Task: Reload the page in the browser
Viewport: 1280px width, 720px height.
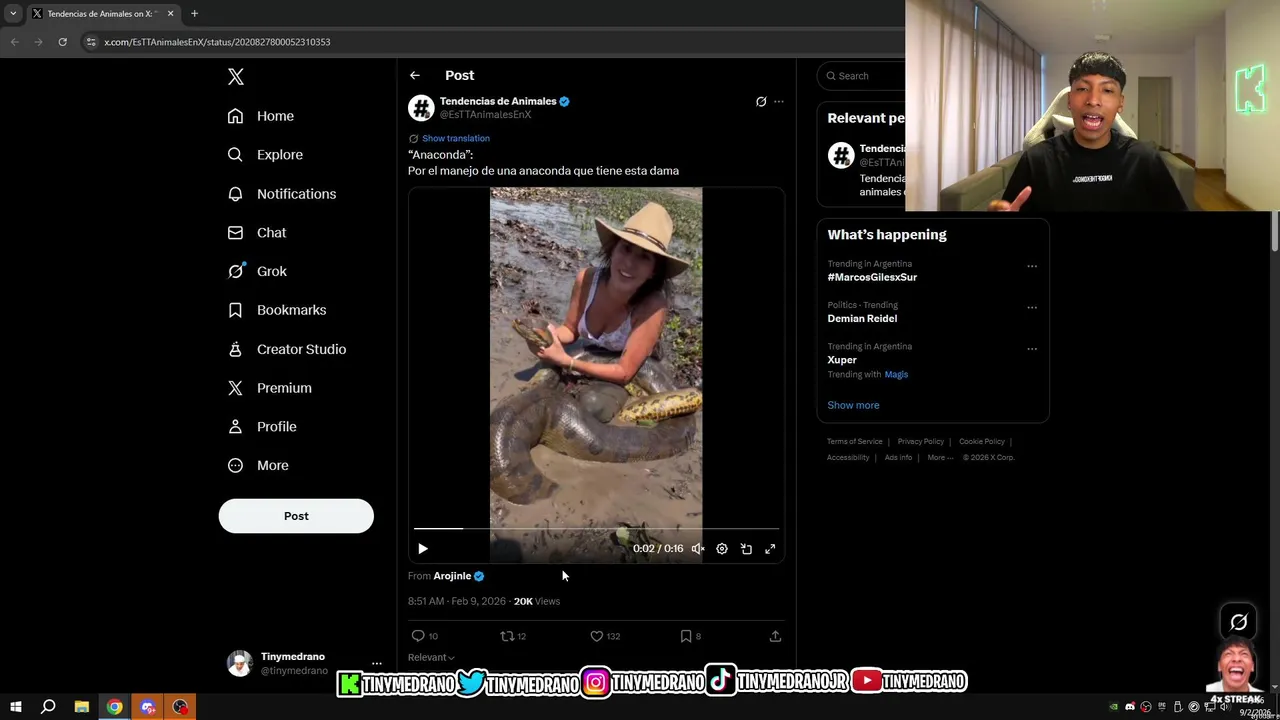Action: (x=62, y=42)
